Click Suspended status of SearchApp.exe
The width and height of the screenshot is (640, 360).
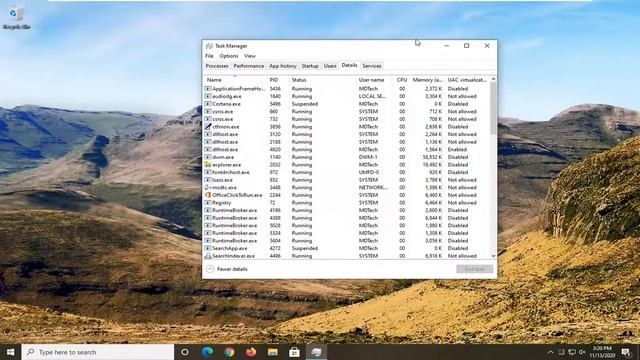[x=305, y=248]
